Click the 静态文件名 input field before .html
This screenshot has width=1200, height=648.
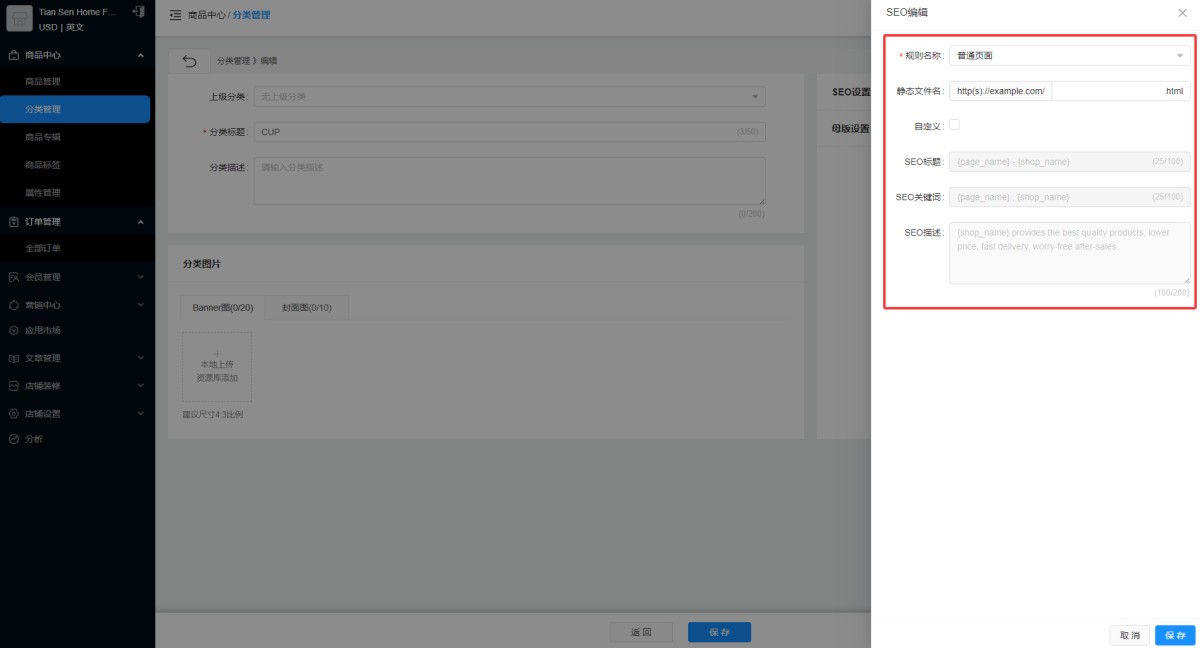1105,91
